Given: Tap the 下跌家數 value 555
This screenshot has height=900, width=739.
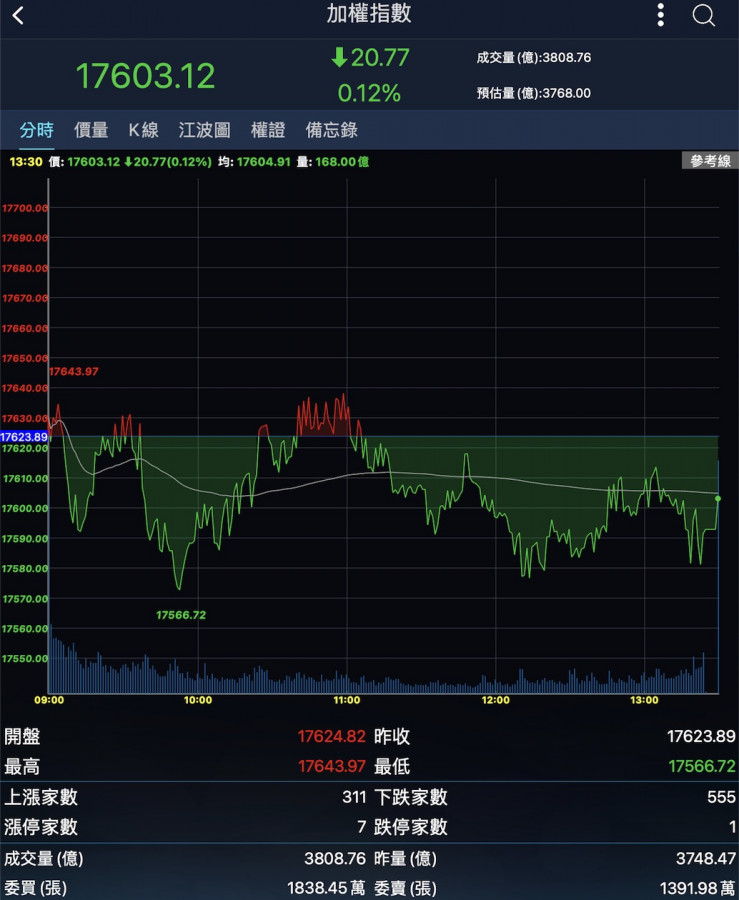Looking at the screenshot, I should point(722,797).
